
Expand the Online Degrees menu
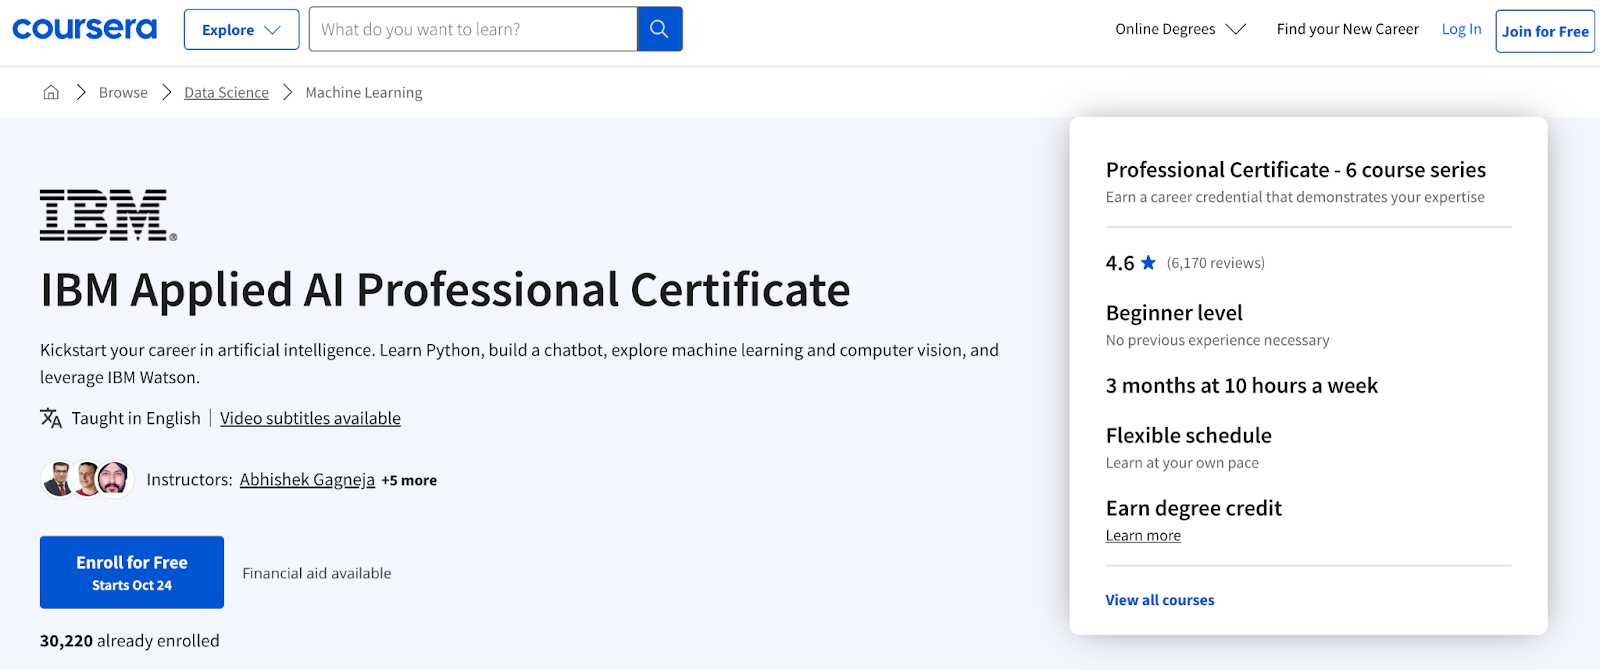(x=1180, y=29)
